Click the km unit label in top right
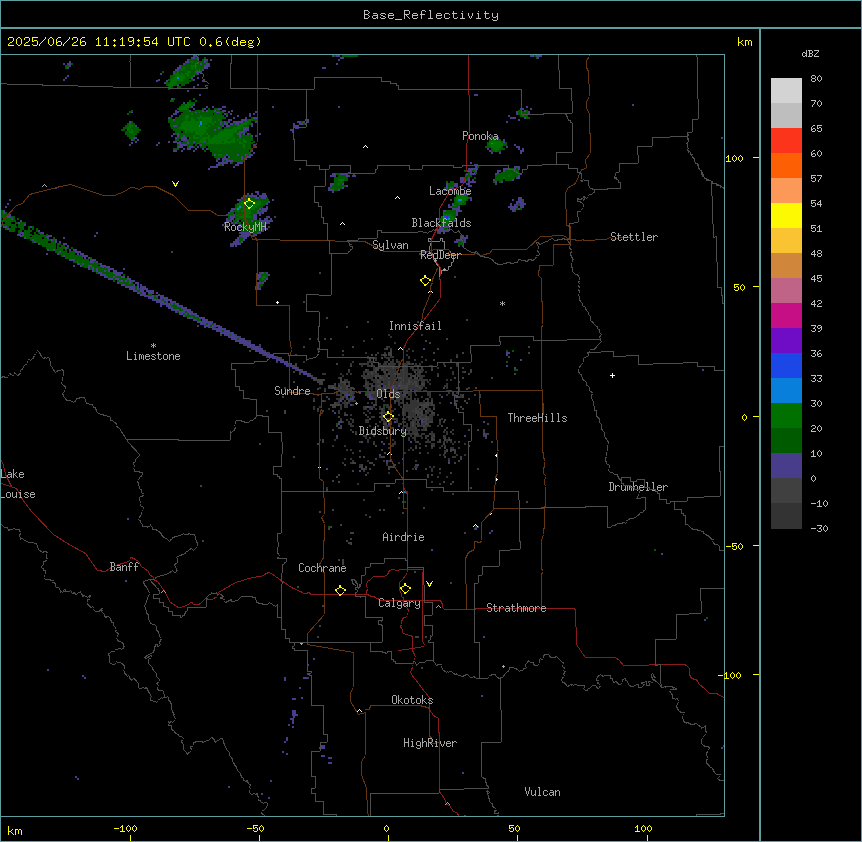The height and width of the screenshot is (842, 862). point(744,42)
